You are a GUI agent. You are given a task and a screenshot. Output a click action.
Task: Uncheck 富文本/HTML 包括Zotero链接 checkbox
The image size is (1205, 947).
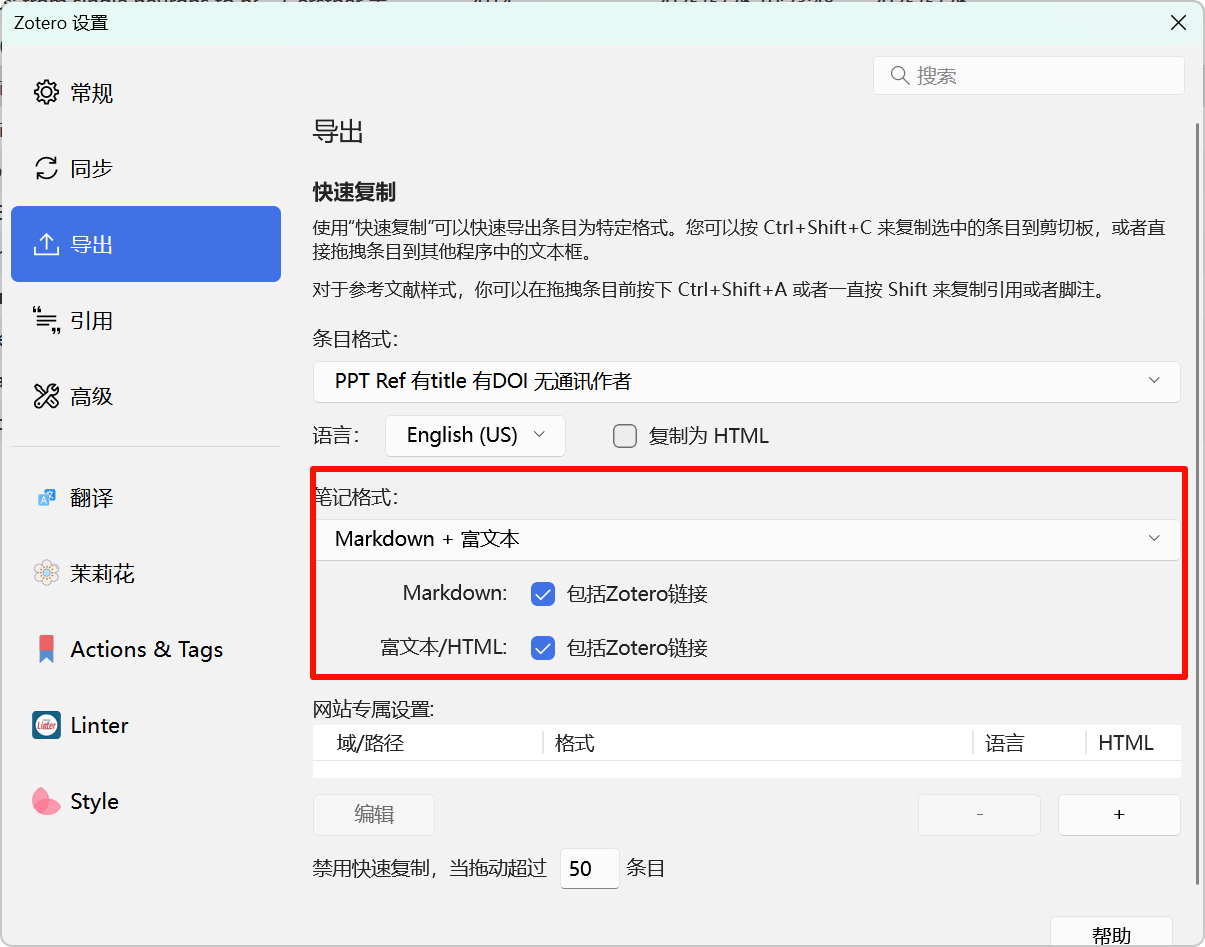click(543, 648)
